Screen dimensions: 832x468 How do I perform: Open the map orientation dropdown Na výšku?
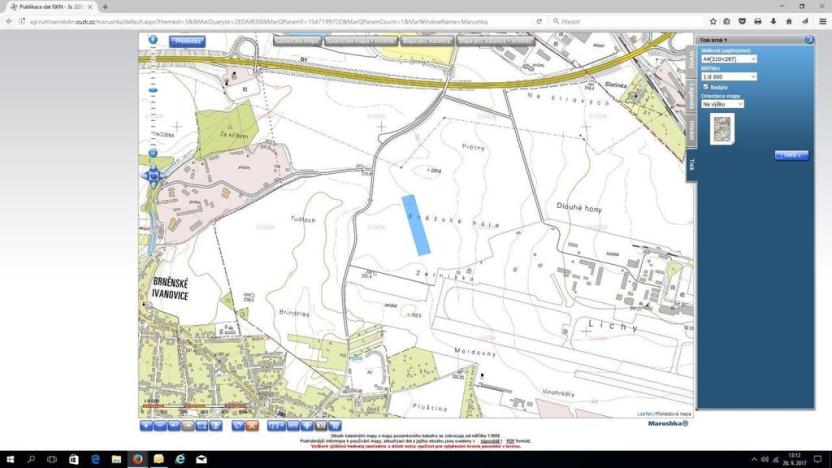pos(722,104)
